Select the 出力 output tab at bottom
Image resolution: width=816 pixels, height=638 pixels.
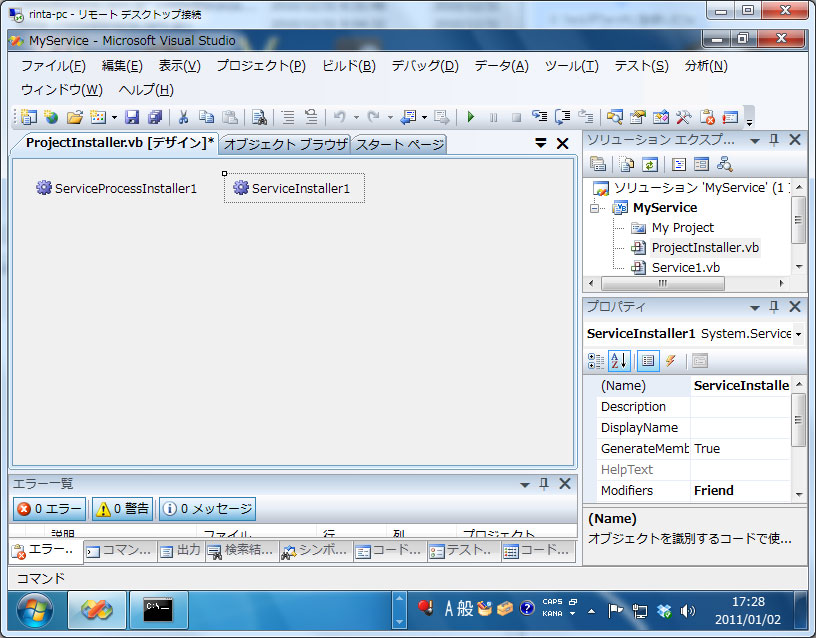[x=181, y=551]
